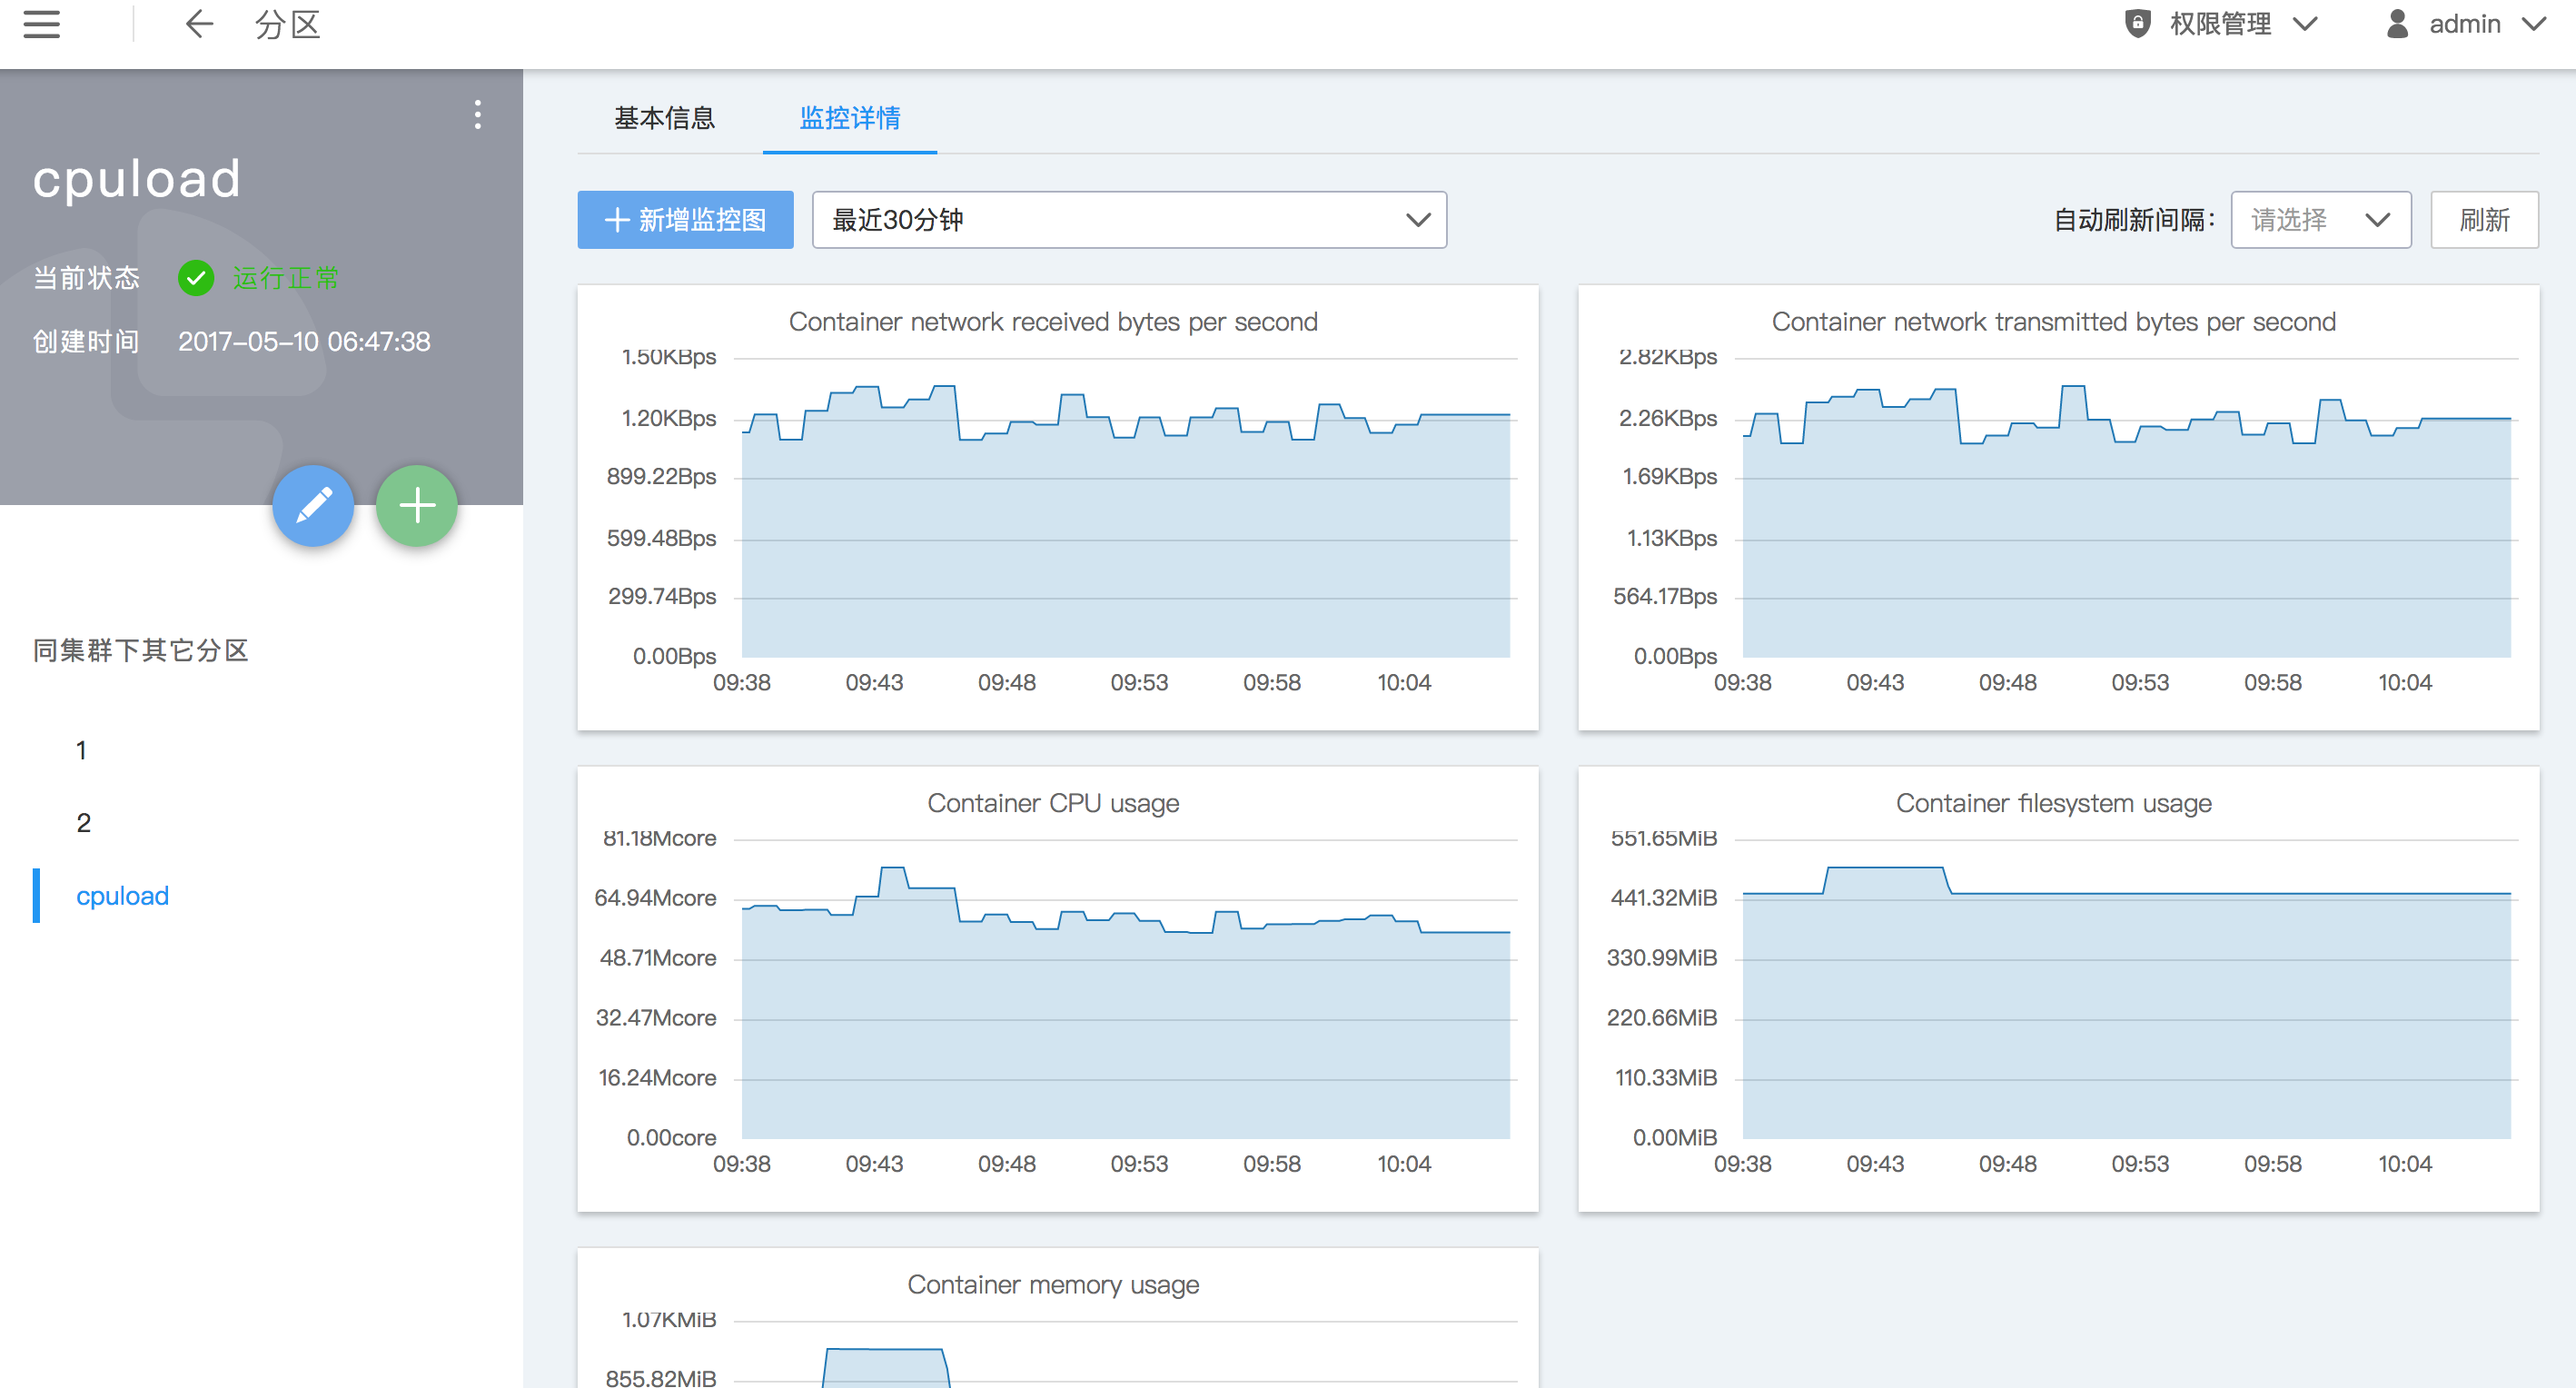Viewport: 2576px width, 1388px height.
Task: Switch to the 基本信息 tab
Action: point(664,118)
